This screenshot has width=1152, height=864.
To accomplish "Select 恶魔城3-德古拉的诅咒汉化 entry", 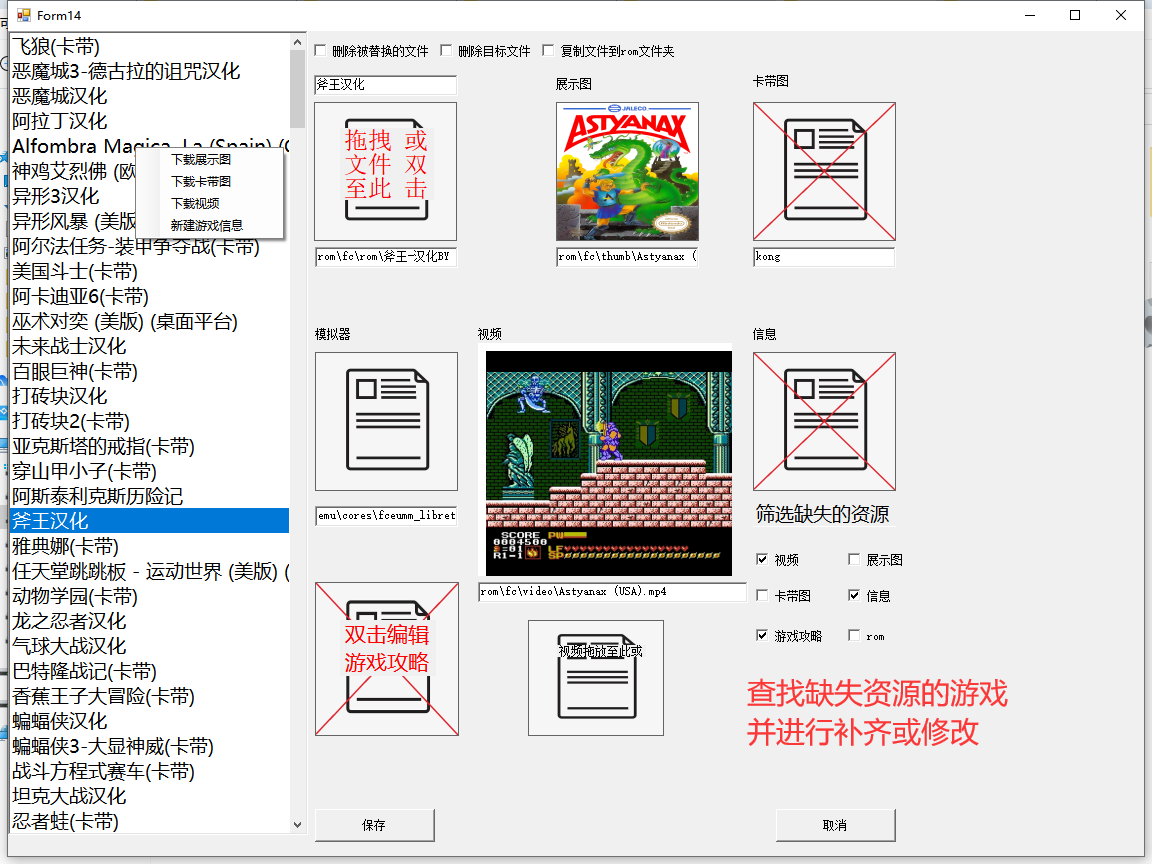I will click(x=149, y=71).
